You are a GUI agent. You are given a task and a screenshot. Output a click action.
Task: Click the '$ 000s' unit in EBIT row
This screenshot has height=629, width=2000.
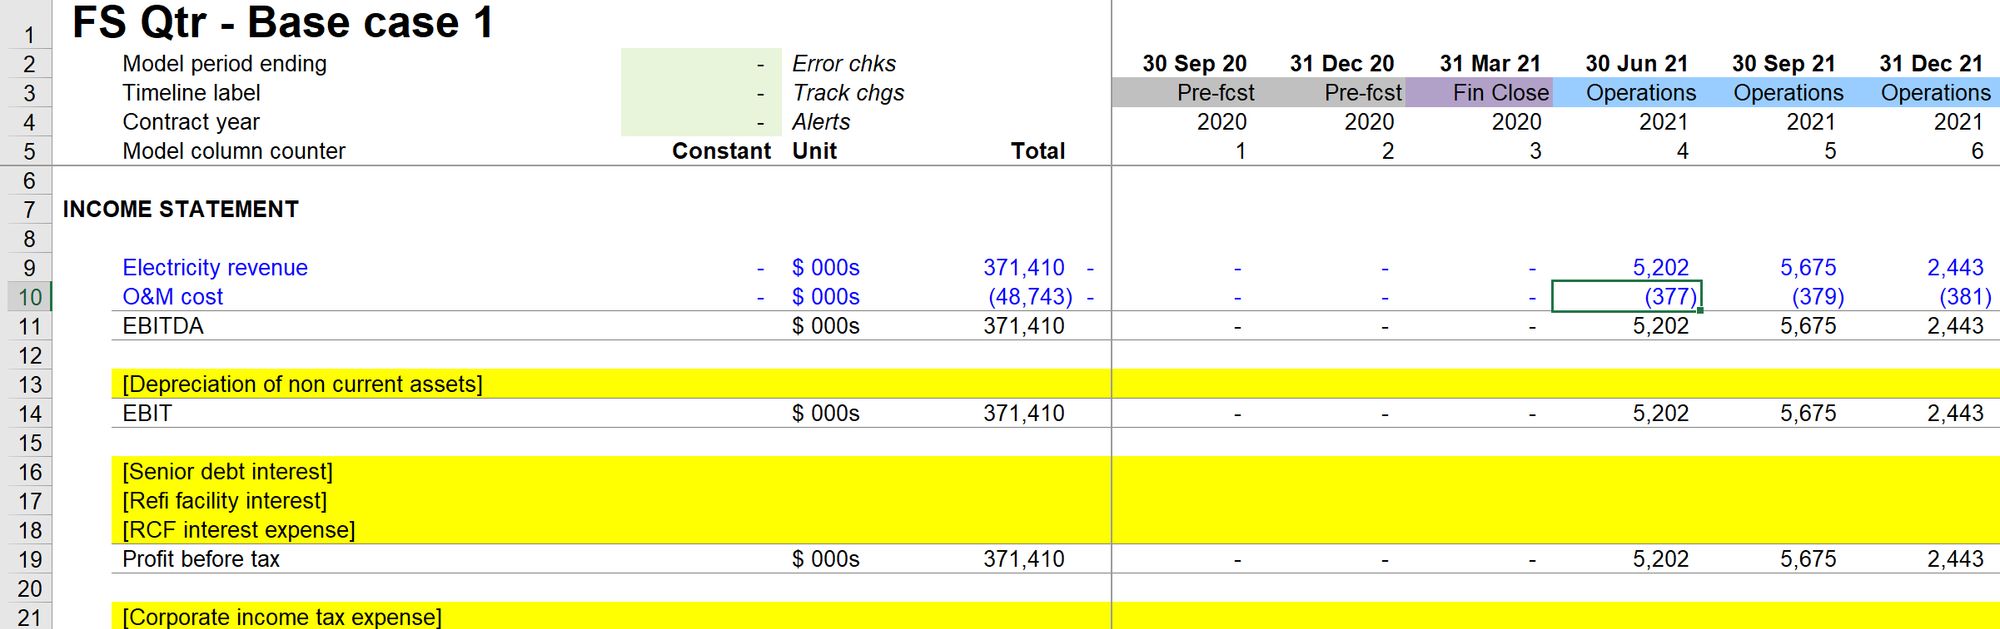click(825, 414)
